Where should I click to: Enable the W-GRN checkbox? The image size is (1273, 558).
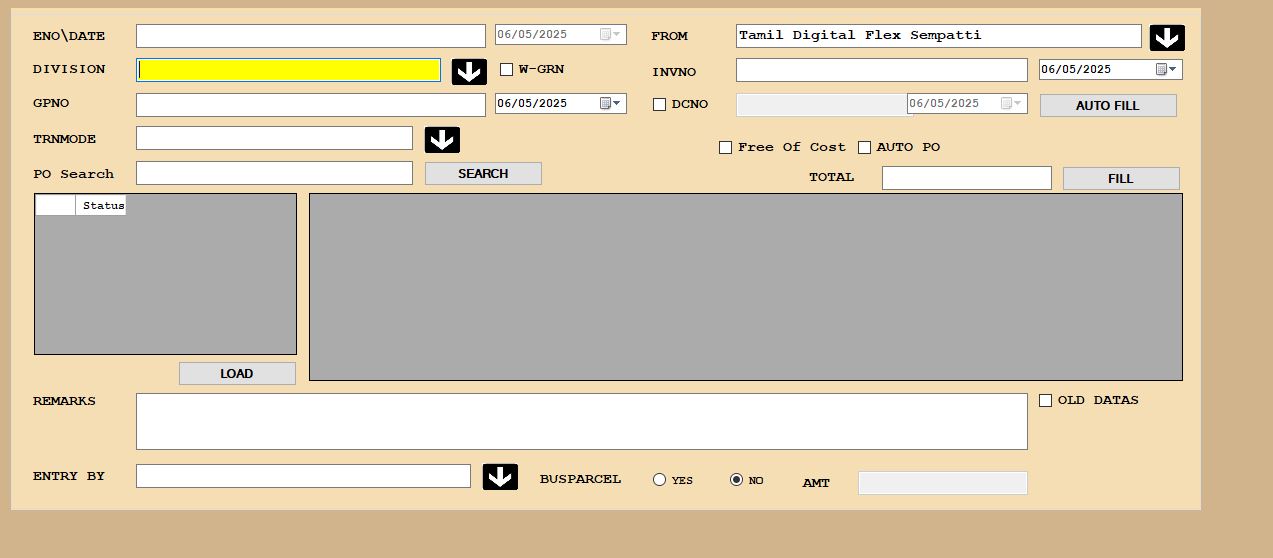coord(506,70)
